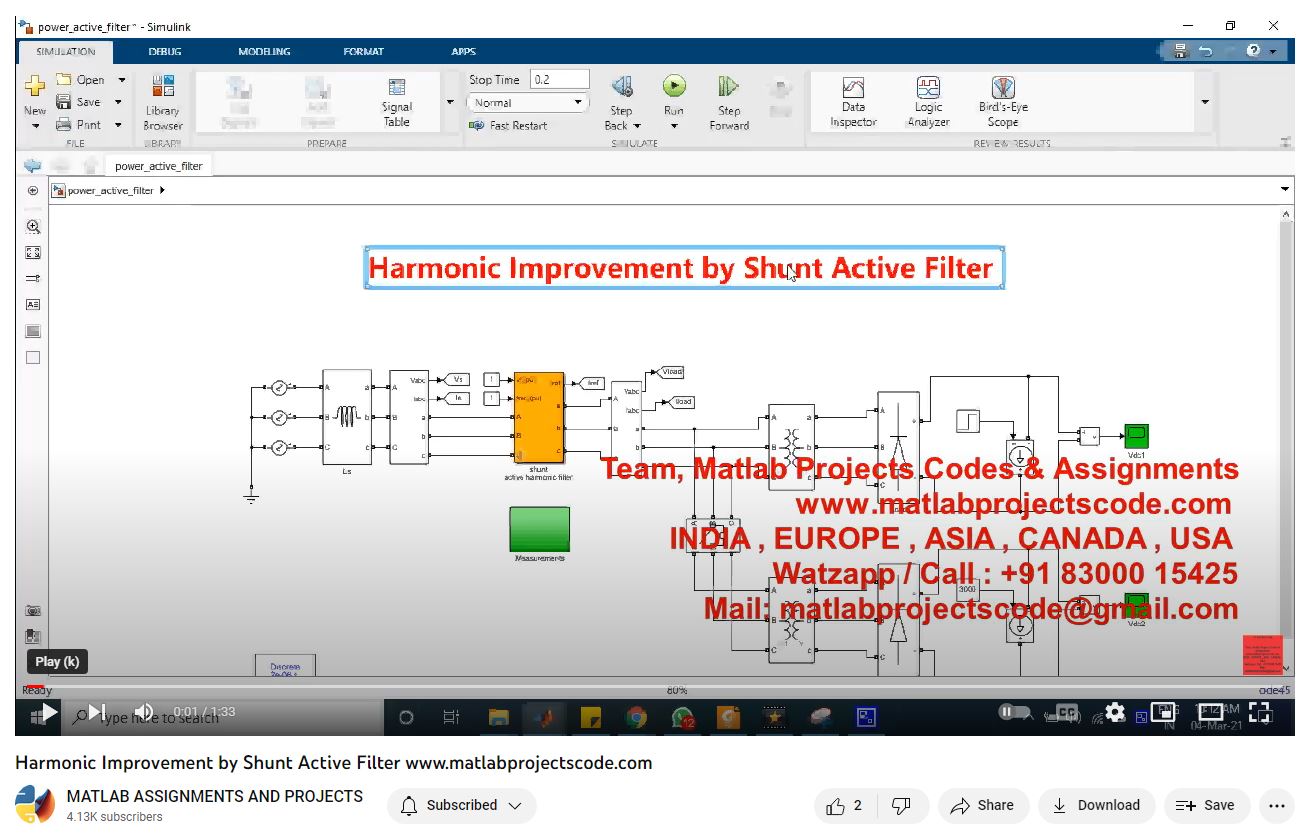
Task: Open the Normal simulation mode dropdown
Action: (527, 103)
